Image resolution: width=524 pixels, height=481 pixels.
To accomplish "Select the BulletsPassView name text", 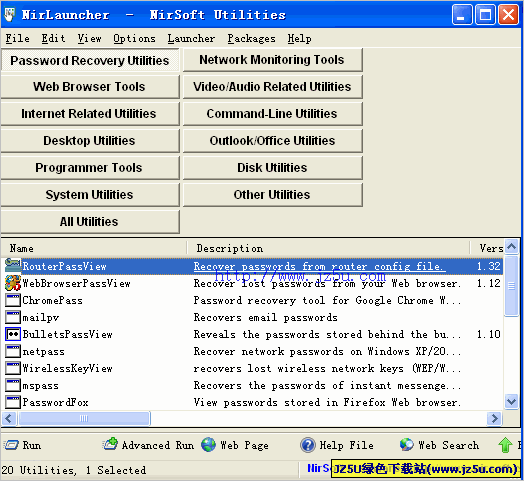I will [x=68, y=334].
